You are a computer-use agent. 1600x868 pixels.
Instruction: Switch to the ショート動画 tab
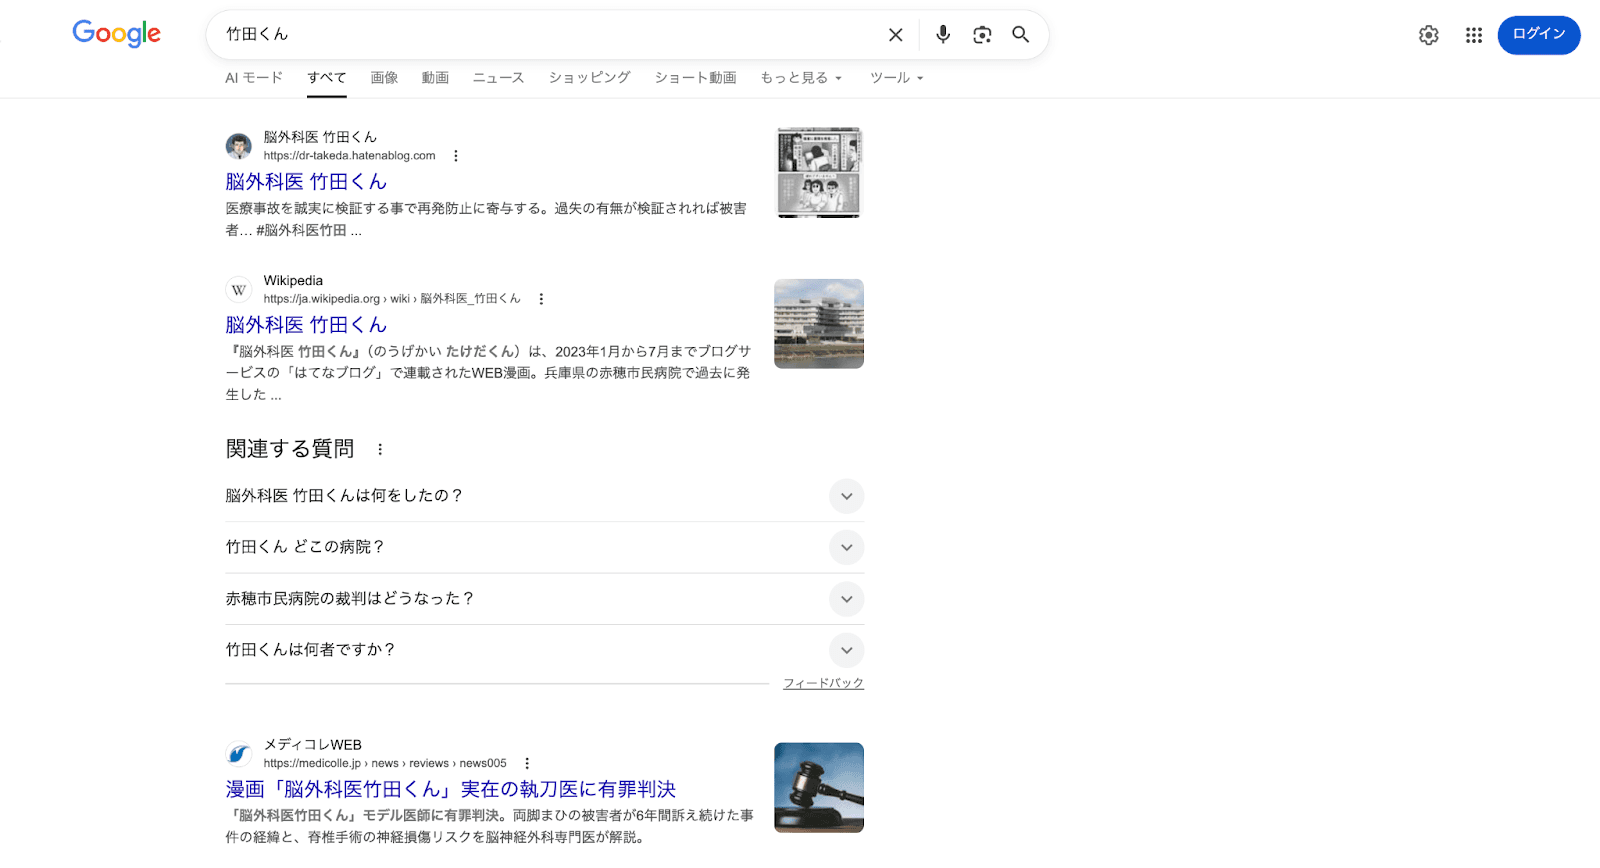click(x=695, y=78)
